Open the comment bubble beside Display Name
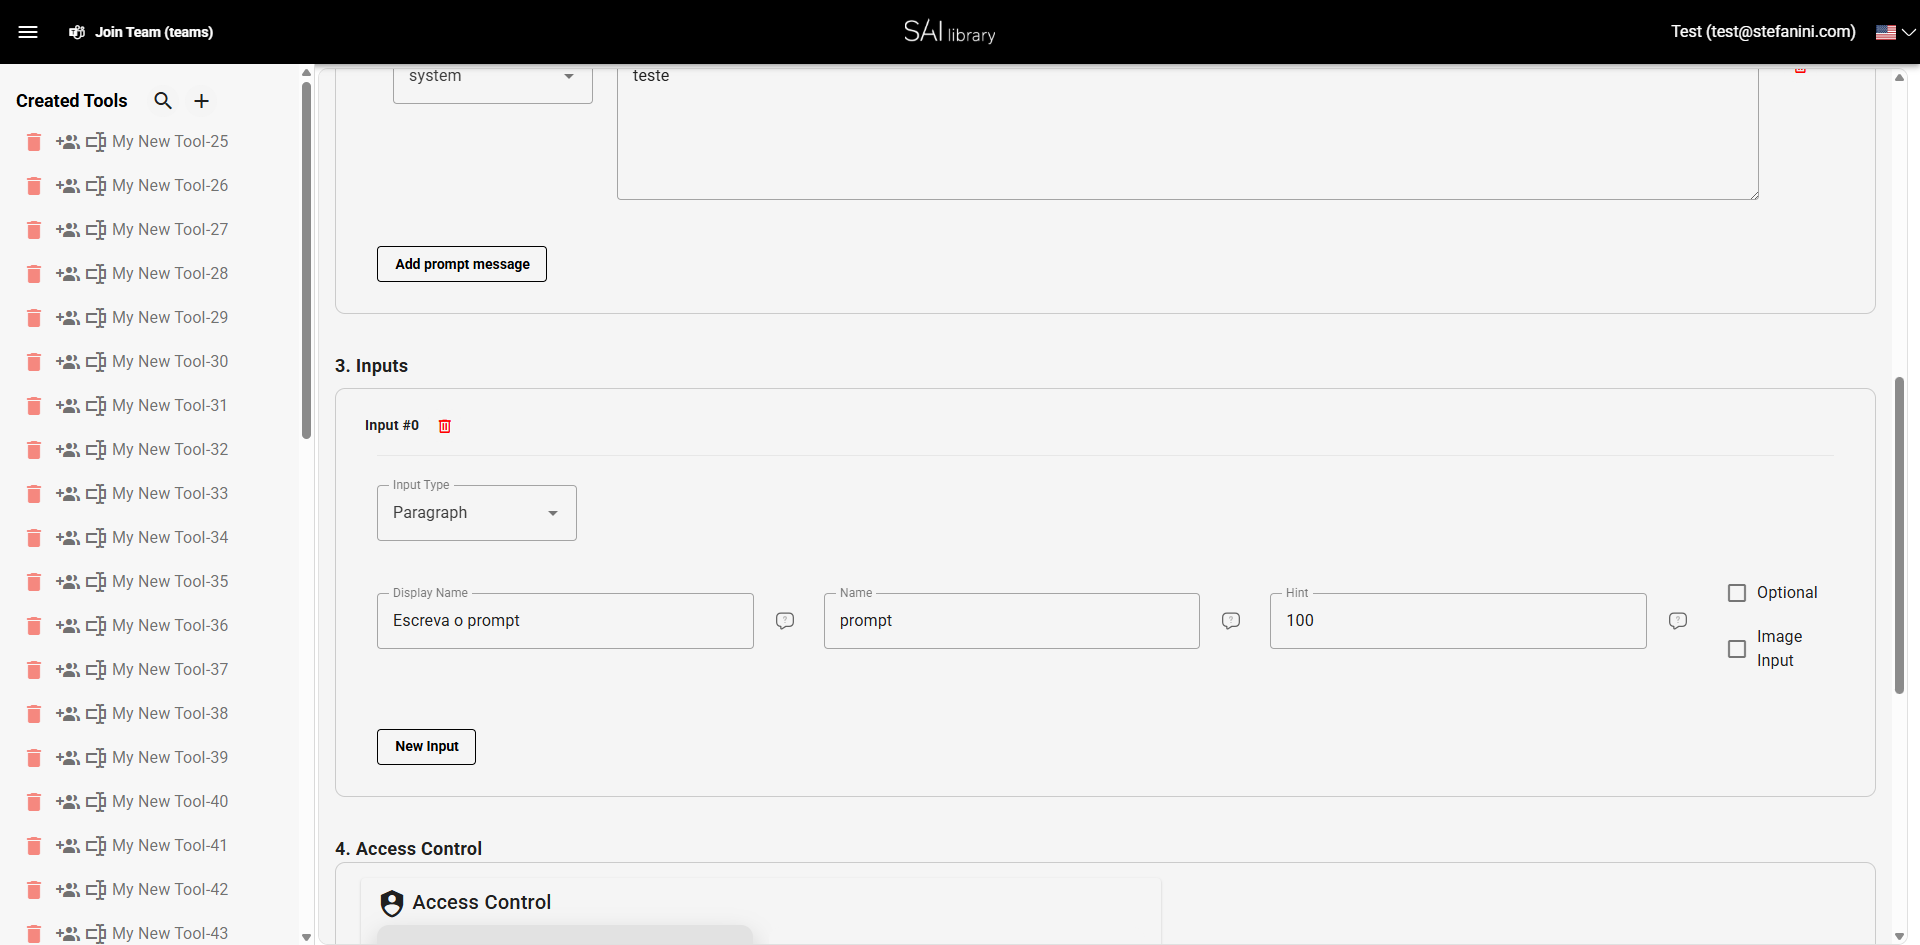1920x945 pixels. coord(784,621)
